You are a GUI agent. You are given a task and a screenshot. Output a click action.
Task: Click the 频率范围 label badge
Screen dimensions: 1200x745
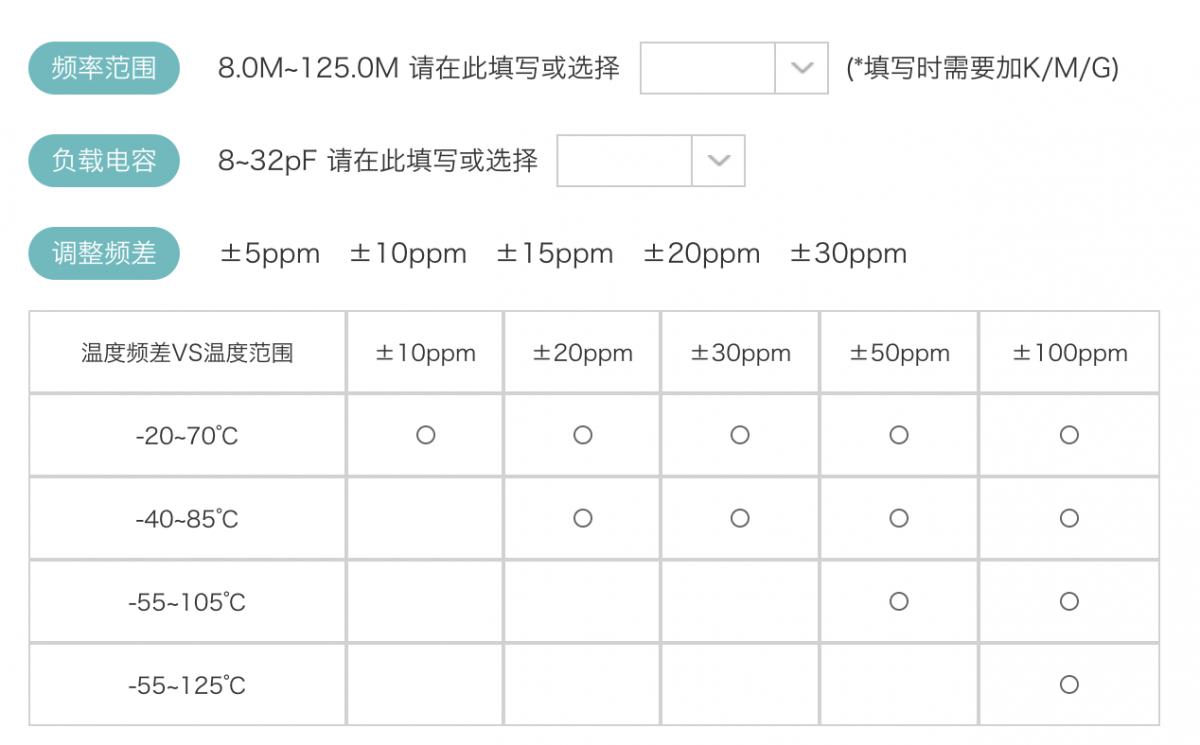(x=104, y=68)
